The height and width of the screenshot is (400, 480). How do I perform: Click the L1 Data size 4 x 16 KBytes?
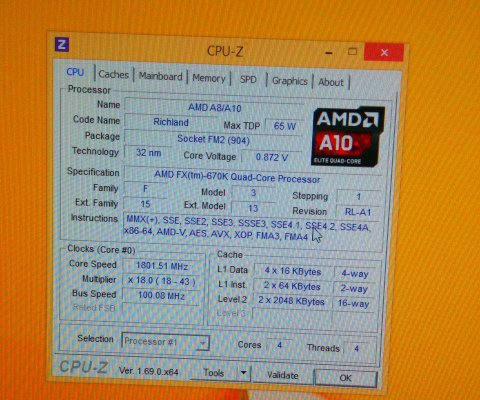(x=293, y=271)
